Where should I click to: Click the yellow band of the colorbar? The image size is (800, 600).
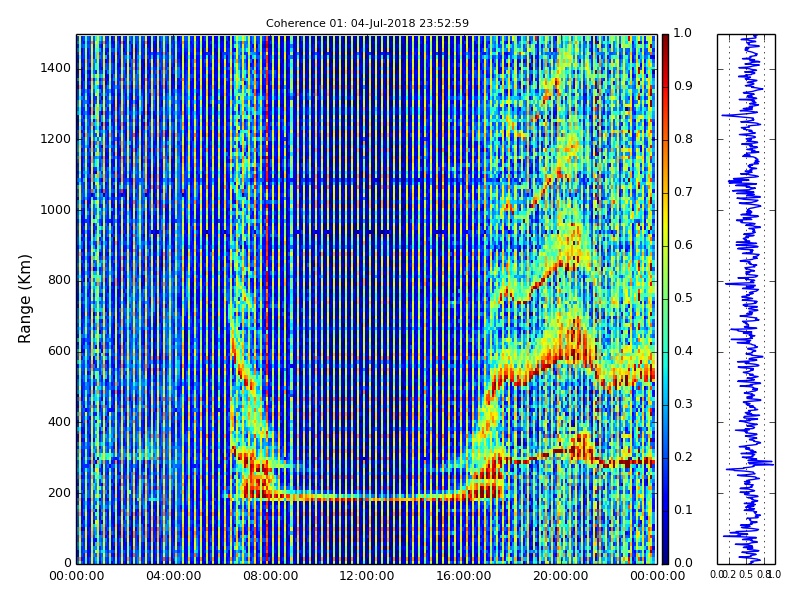coord(665,219)
